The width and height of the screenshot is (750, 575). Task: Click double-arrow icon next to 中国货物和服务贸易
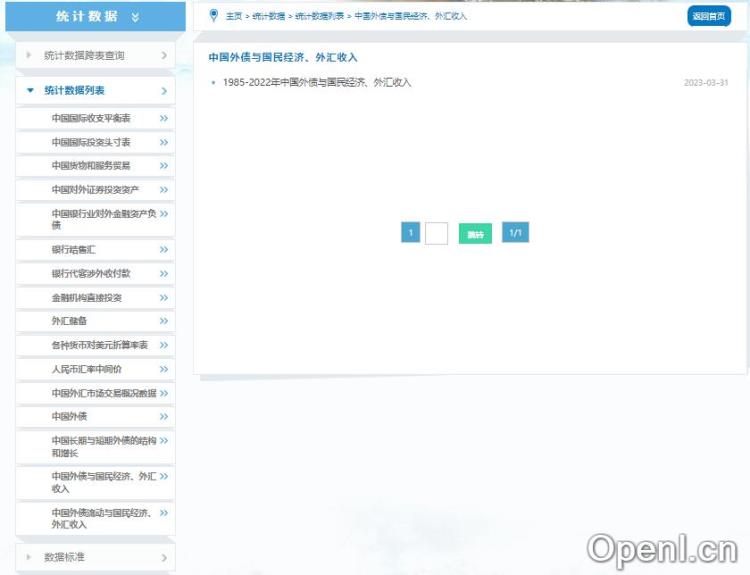[x=164, y=166]
